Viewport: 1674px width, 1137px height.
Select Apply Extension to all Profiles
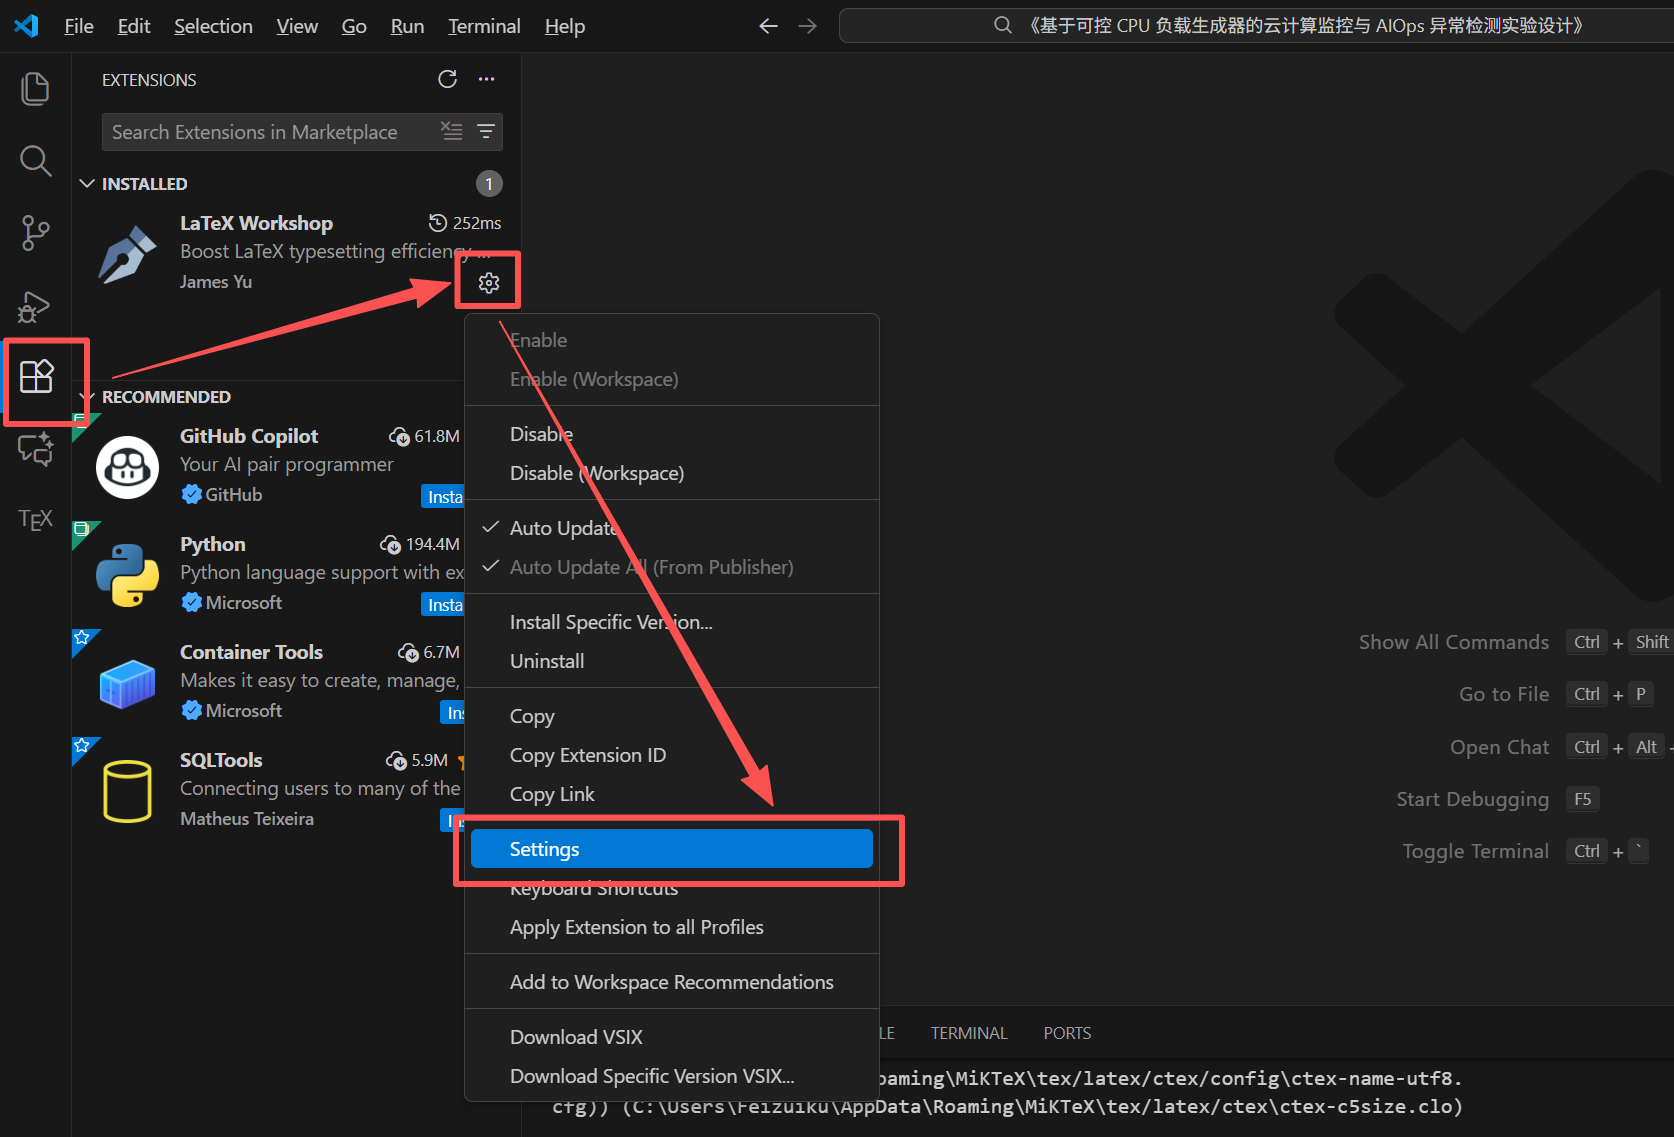(672, 927)
